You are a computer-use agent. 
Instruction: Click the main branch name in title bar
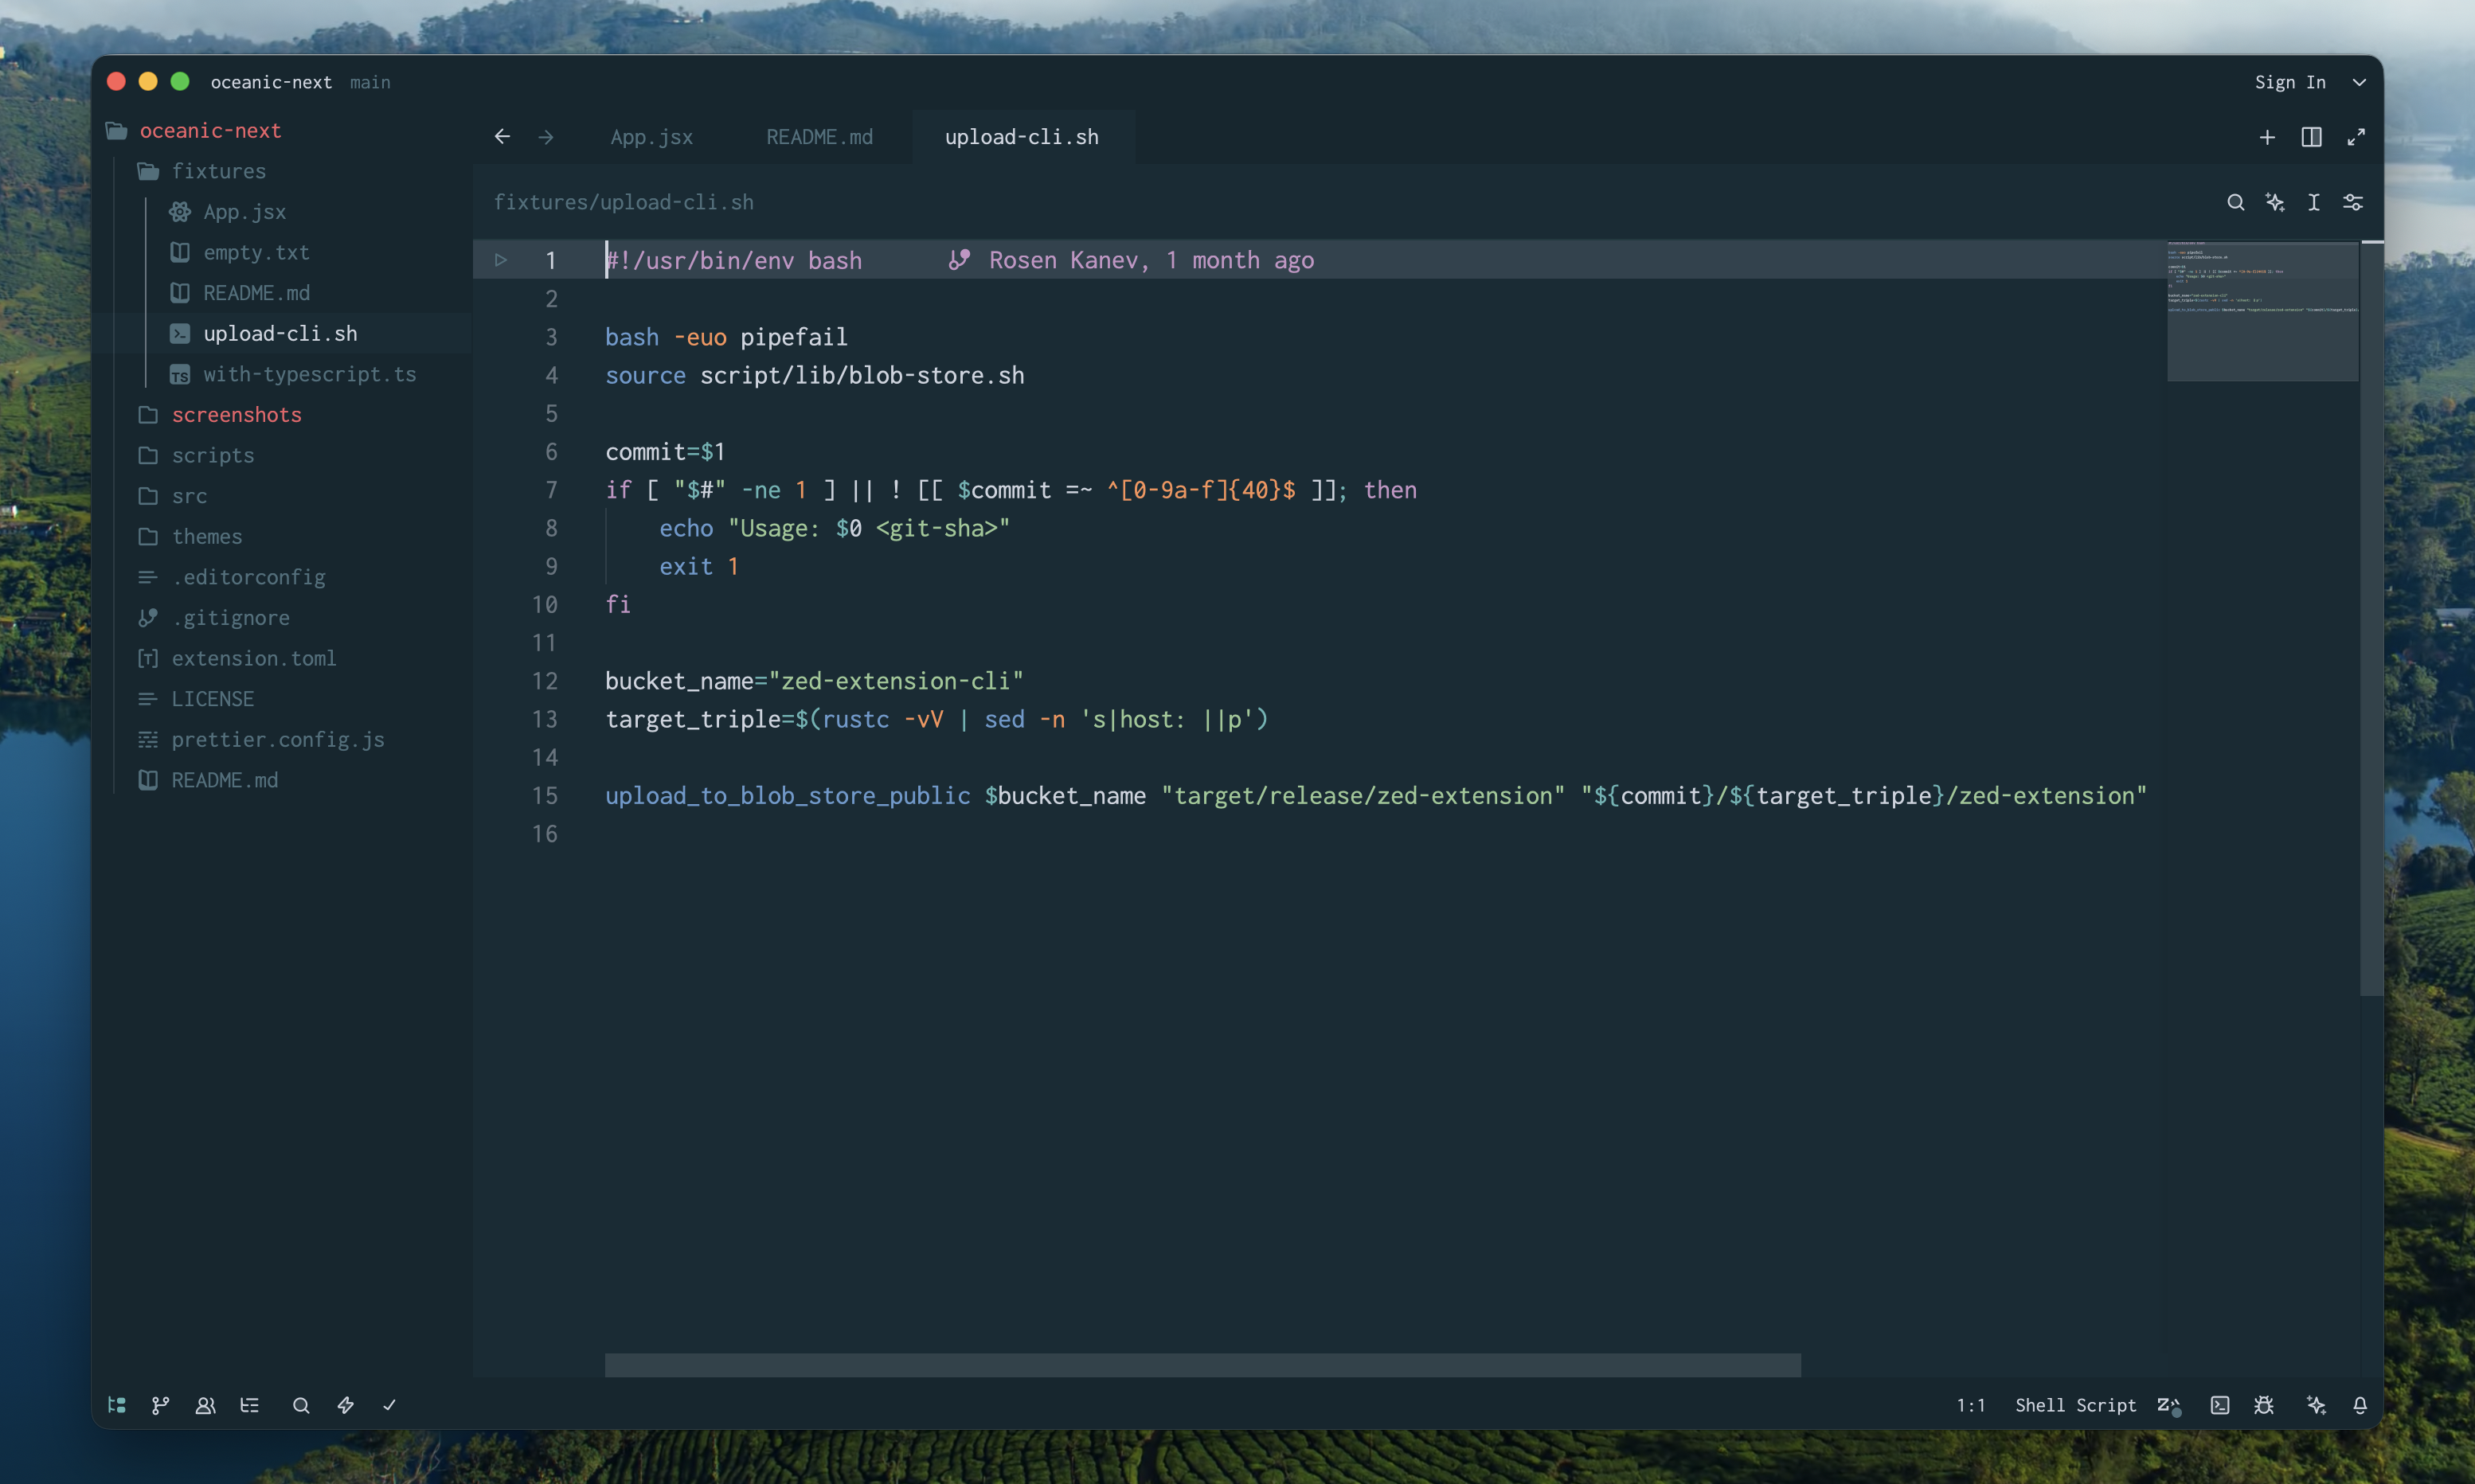[370, 82]
